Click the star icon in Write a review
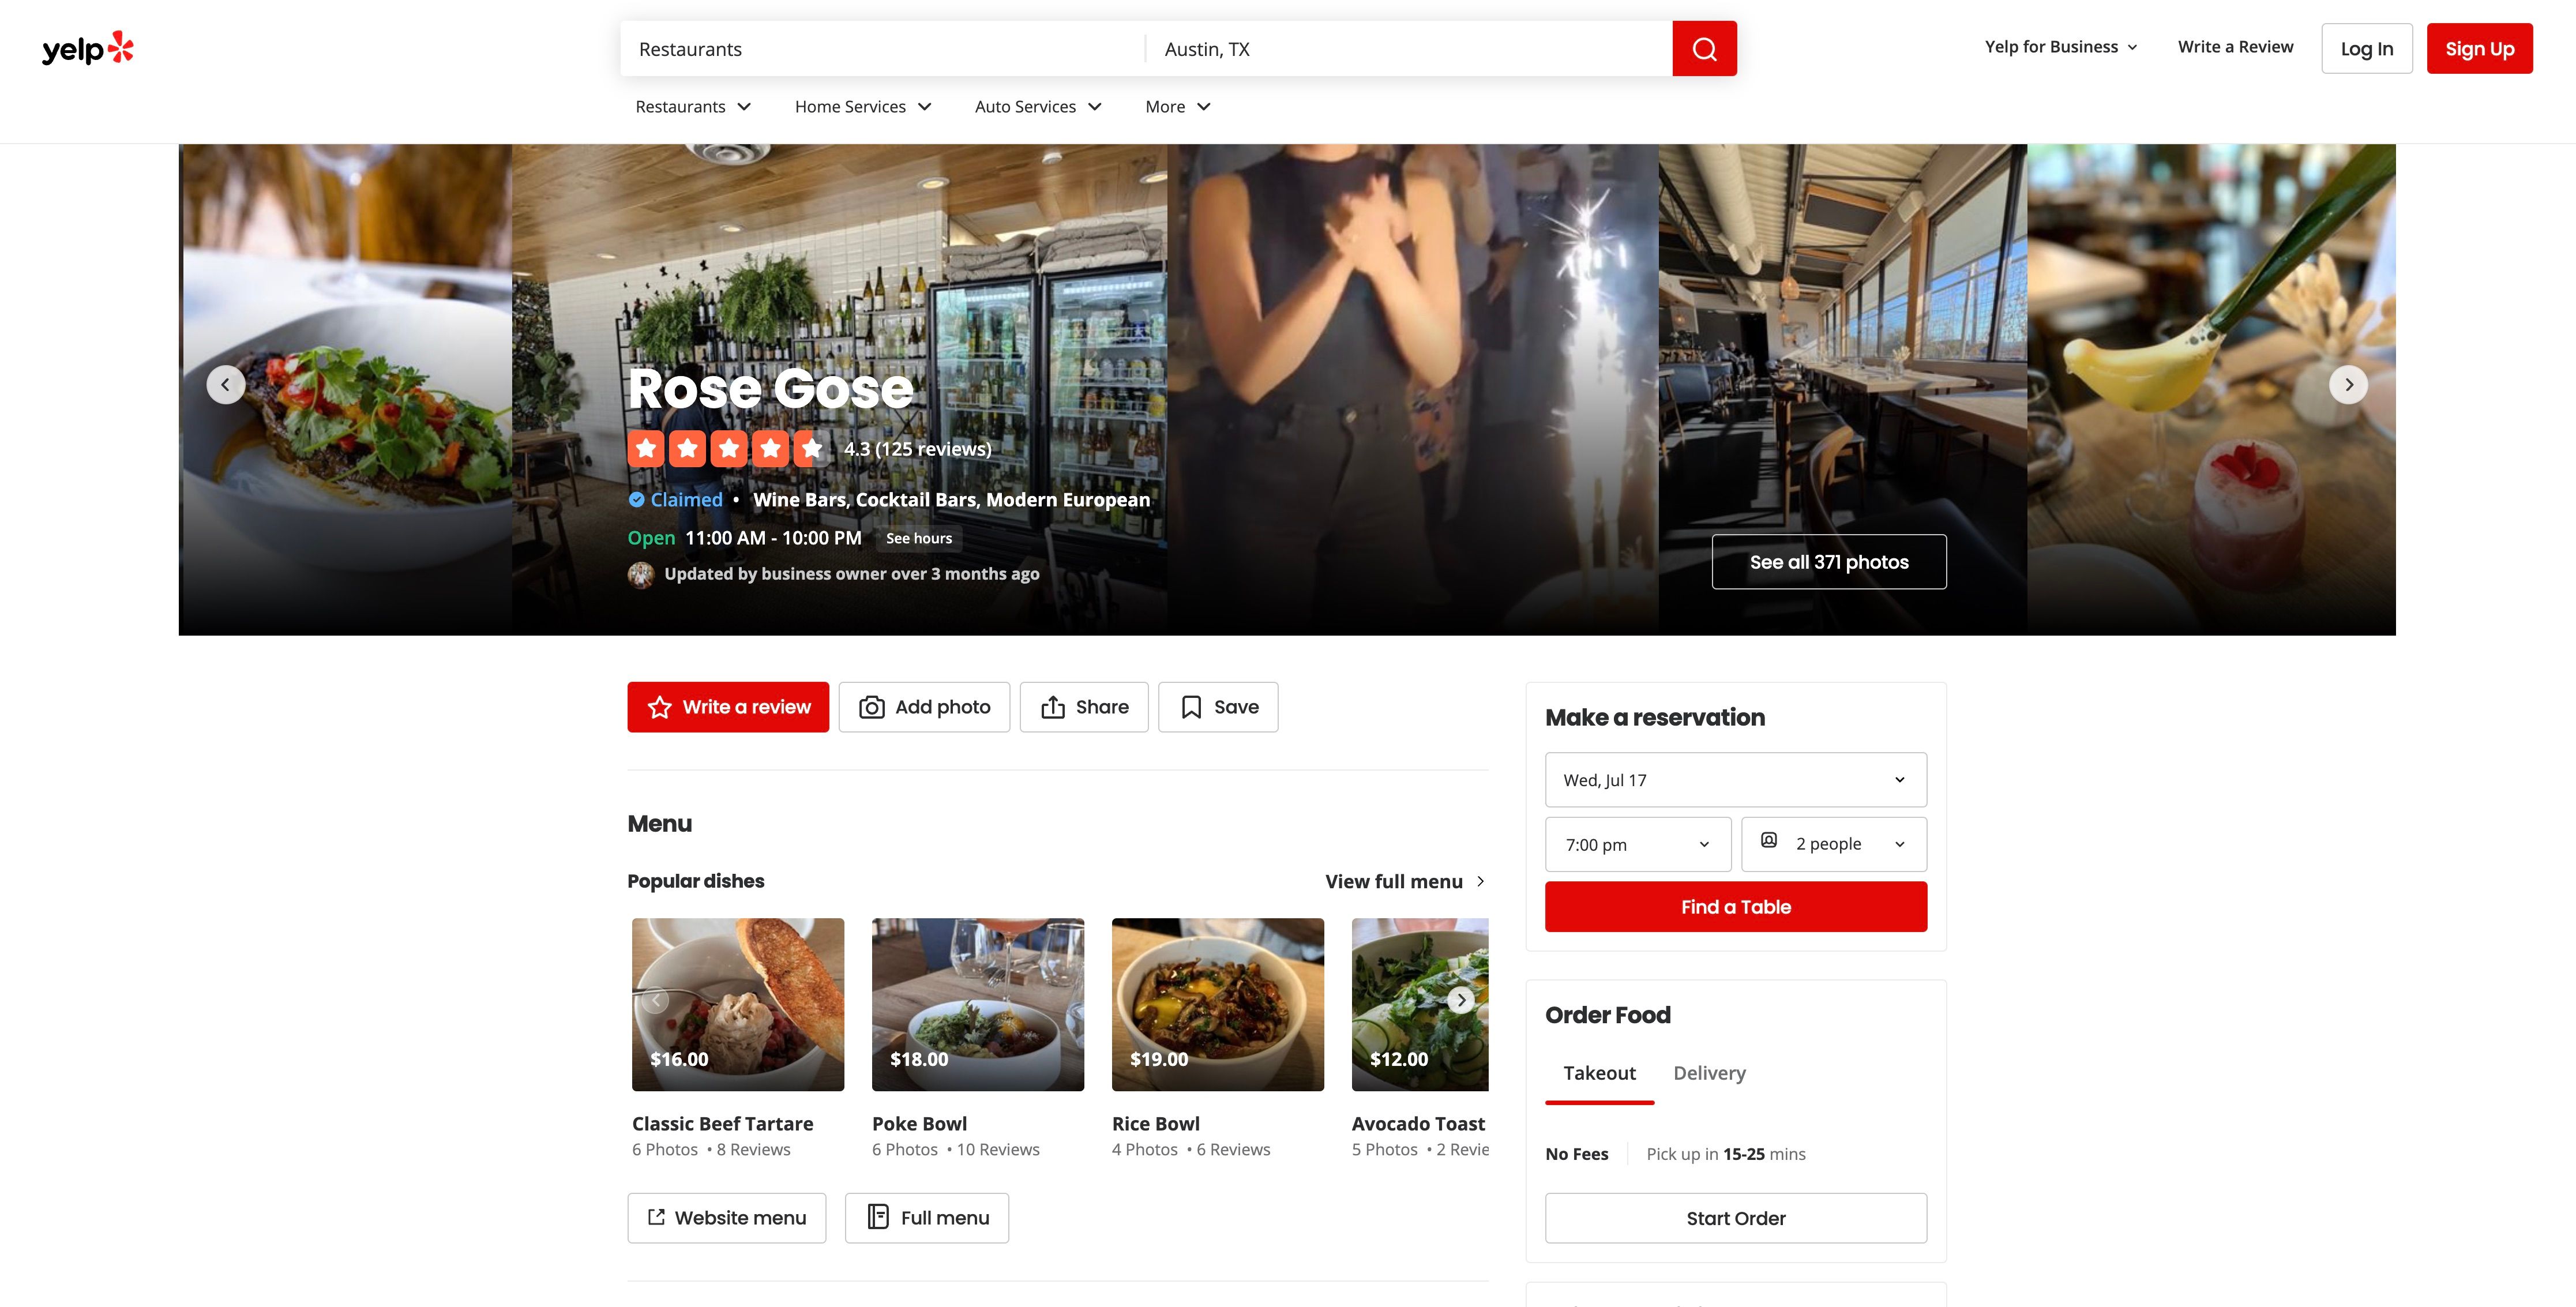This screenshot has height=1307, width=2576. [x=659, y=706]
